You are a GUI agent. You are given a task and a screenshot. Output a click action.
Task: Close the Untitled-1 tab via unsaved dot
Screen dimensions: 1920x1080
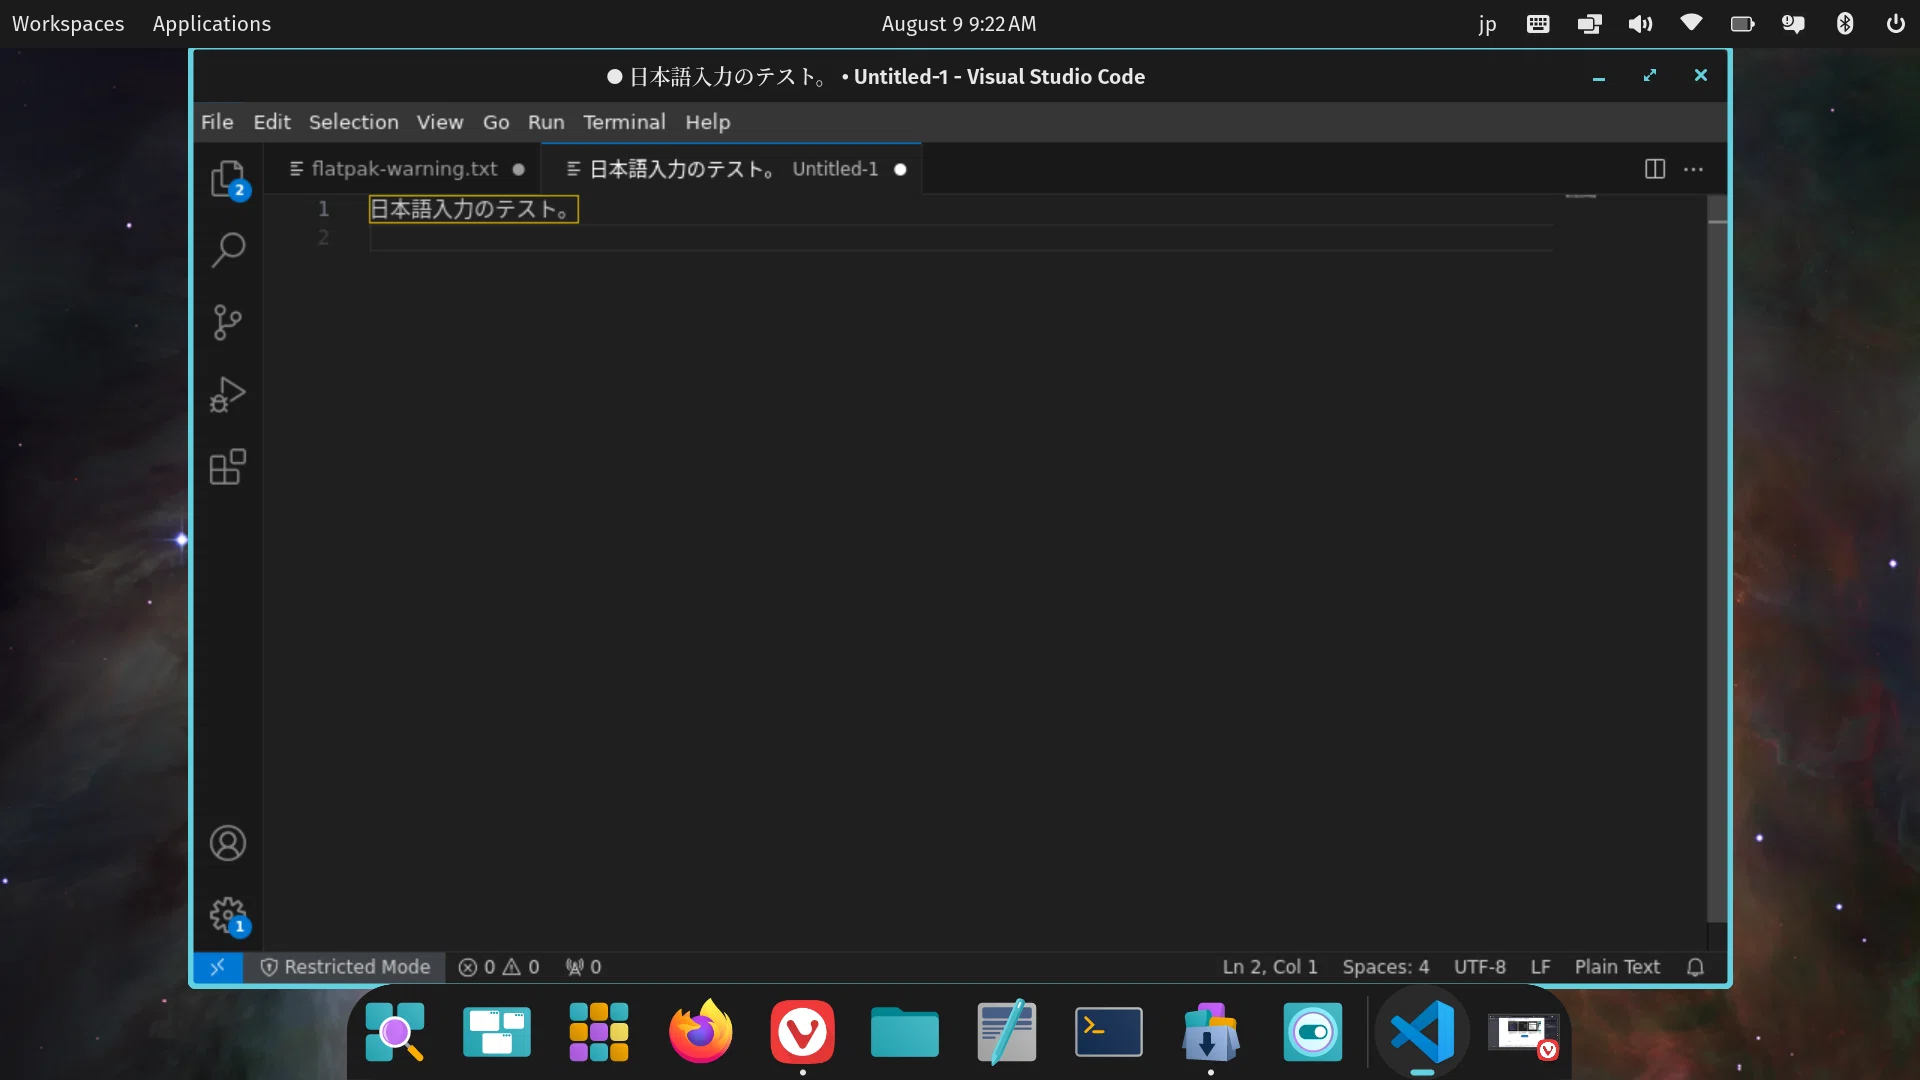tap(900, 169)
